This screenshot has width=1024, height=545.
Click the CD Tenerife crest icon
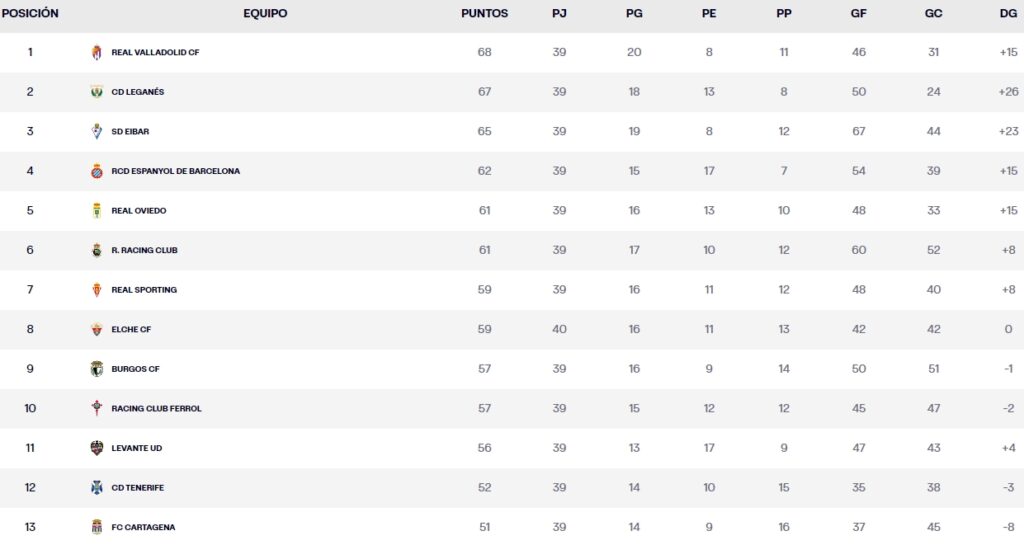(x=97, y=488)
